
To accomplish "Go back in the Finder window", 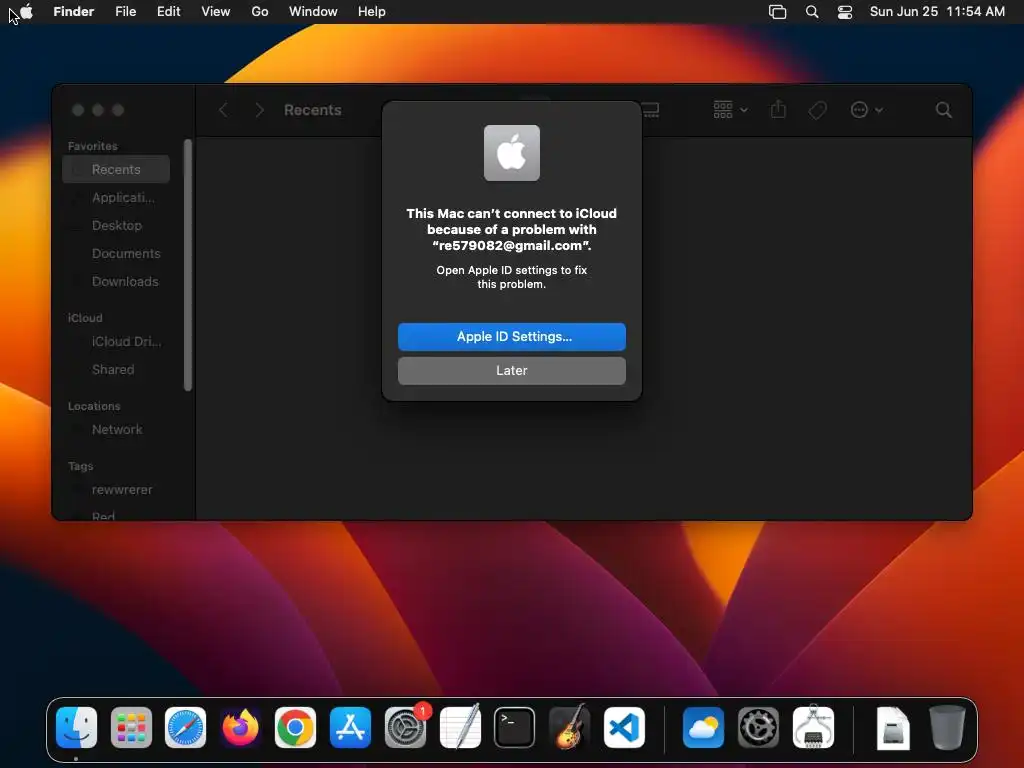I will pos(223,110).
